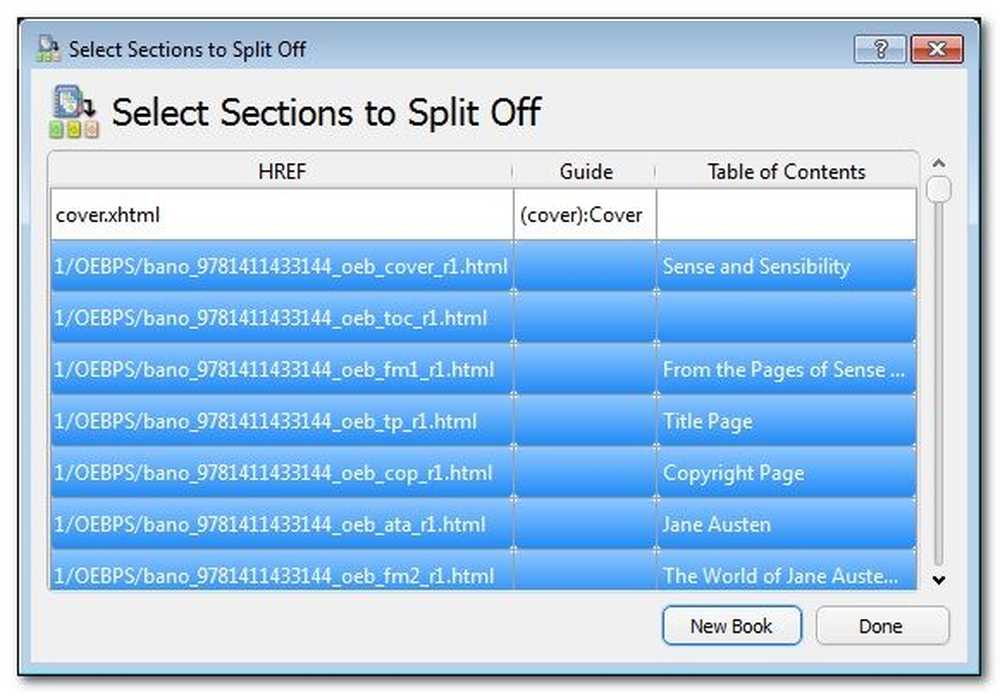Select the oeb_toc_r1.html row
The height and width of the screenshot is (695, 1000).
[x=483, y=318]
